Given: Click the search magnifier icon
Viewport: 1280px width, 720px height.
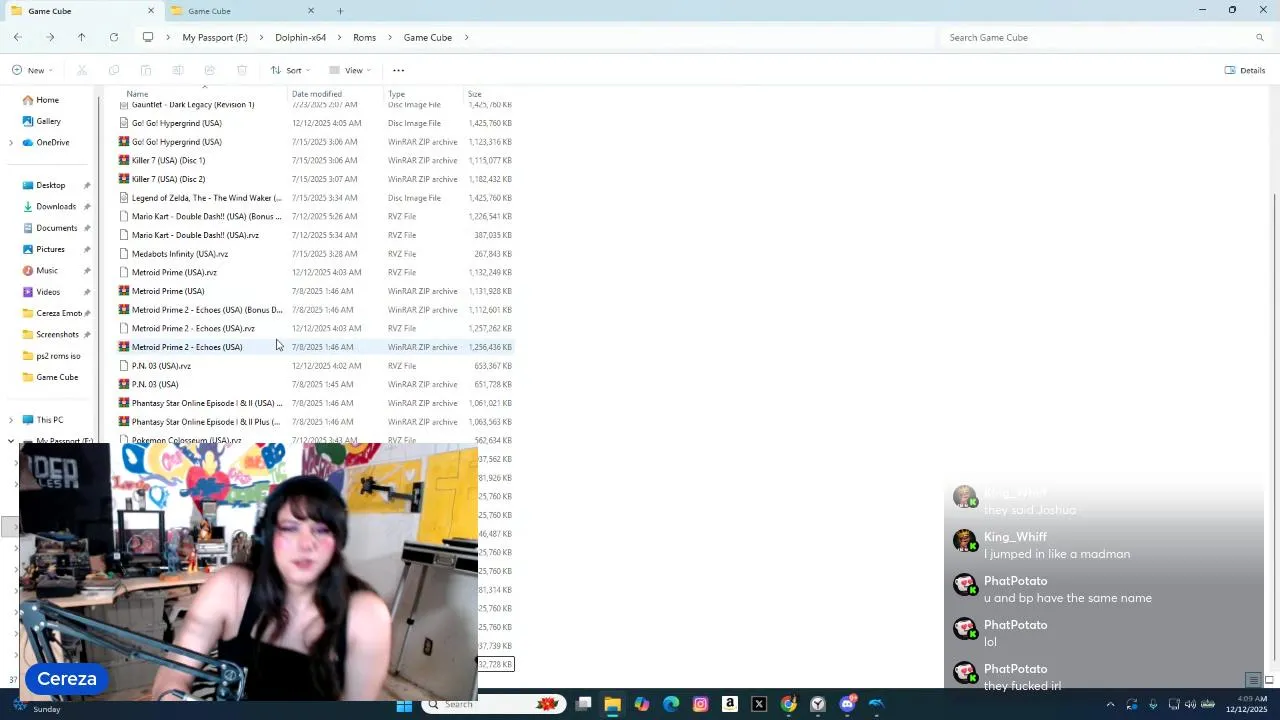Looking at the screenshot, I should click(x=1260, y=37).
